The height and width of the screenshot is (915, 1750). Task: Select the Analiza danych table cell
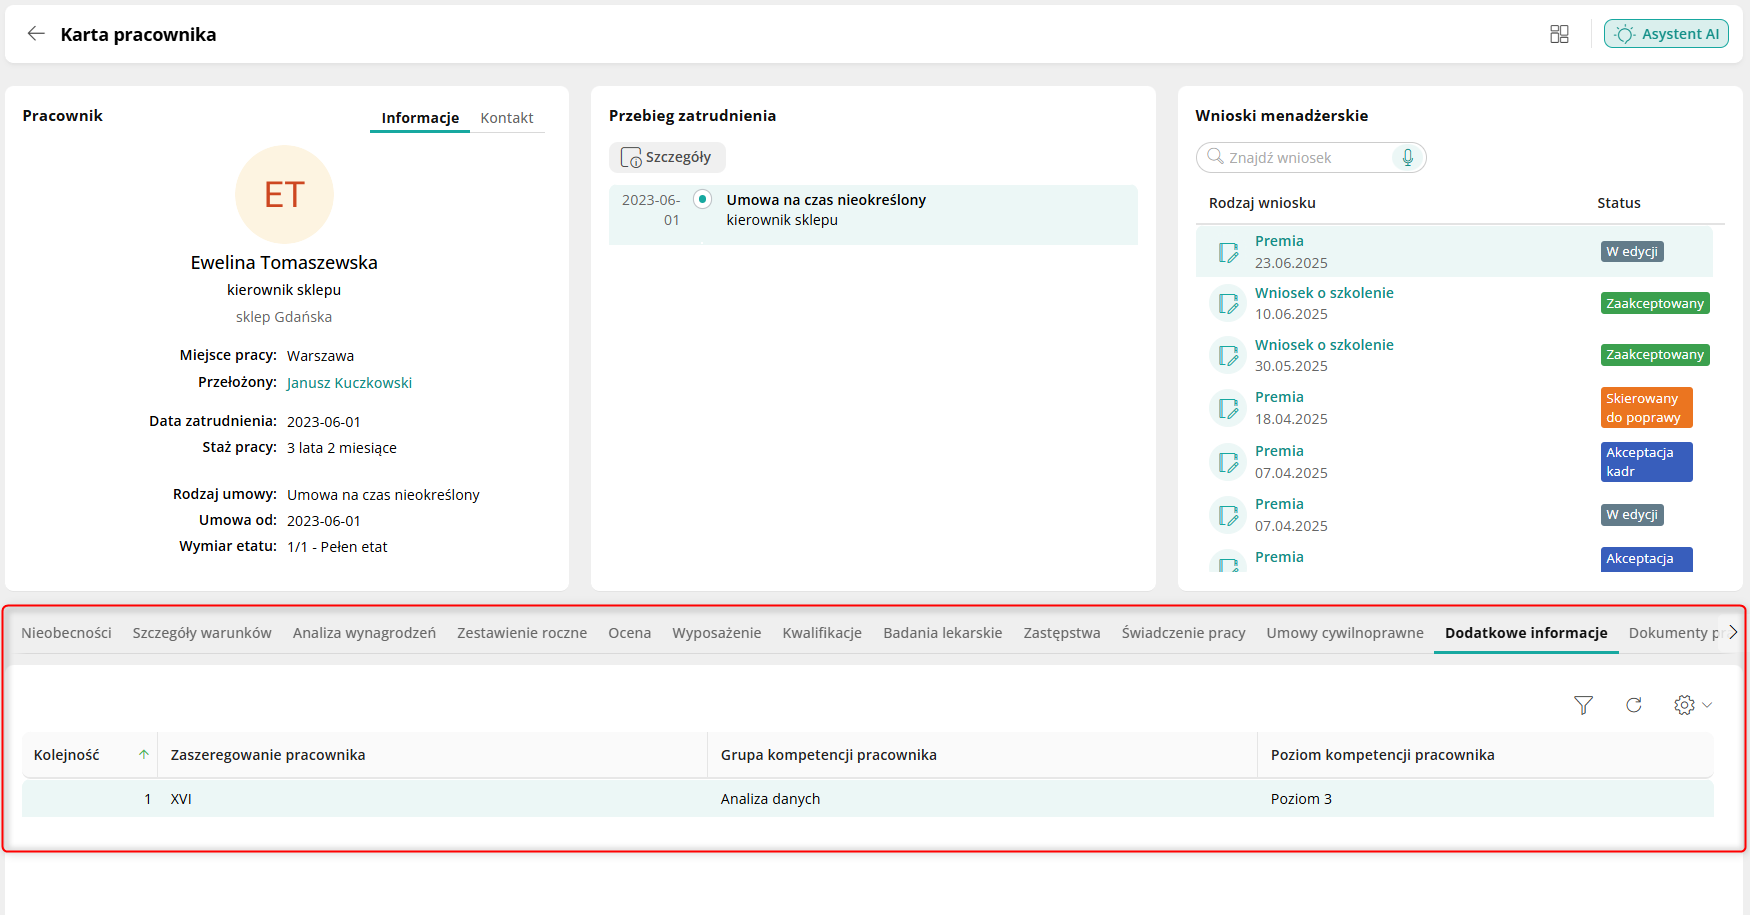pos(982,799)
